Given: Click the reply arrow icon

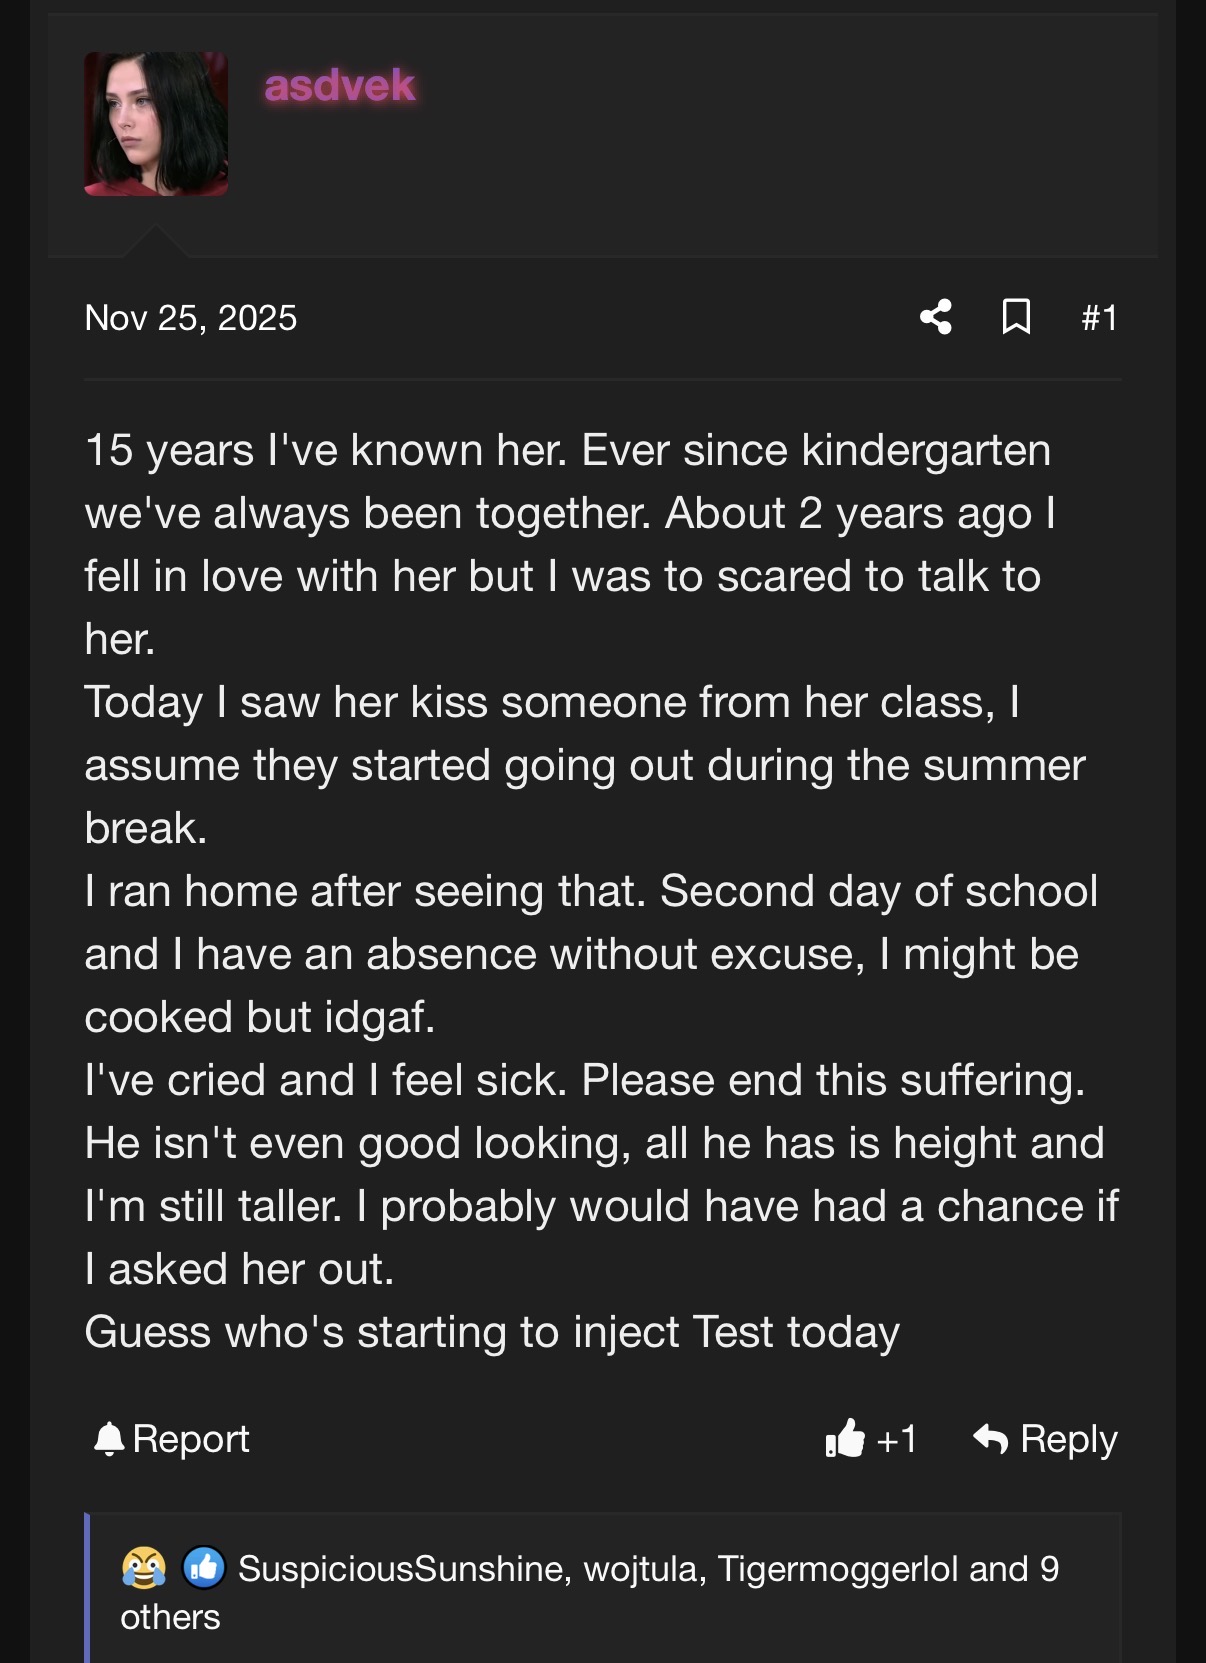Looking at the screenshot, I should point(990,1439).
